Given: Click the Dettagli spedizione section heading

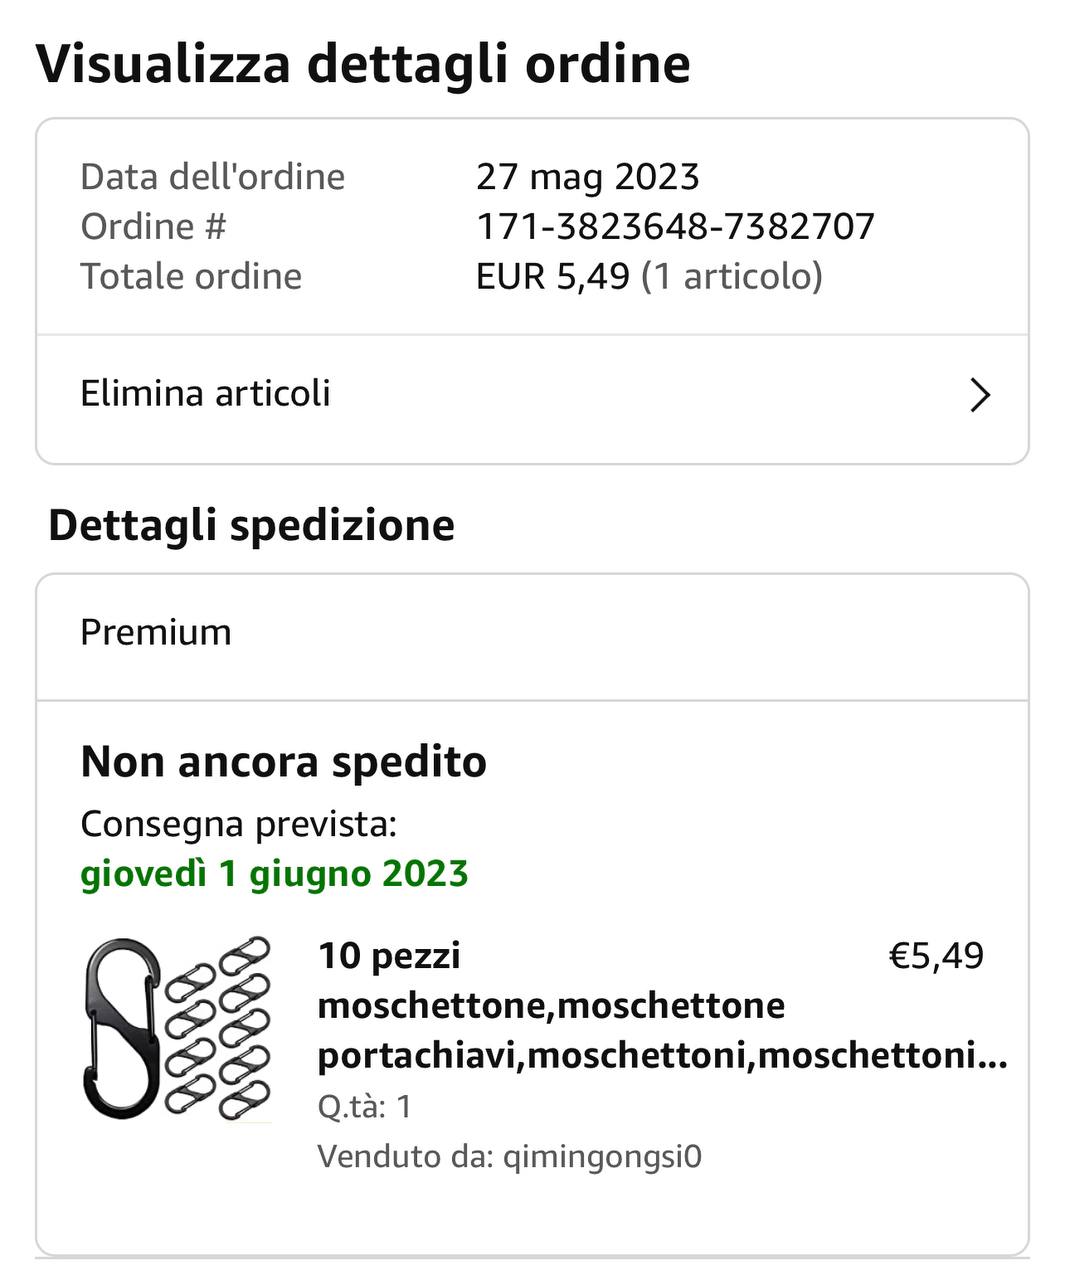Looking at the screenshot, I should 251,526.
